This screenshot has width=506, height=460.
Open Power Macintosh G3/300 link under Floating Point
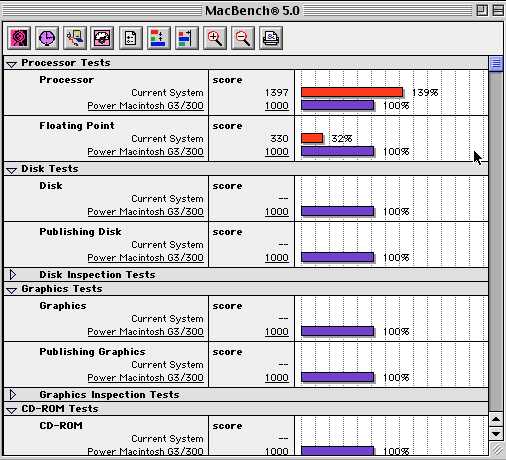pos(145,152)
